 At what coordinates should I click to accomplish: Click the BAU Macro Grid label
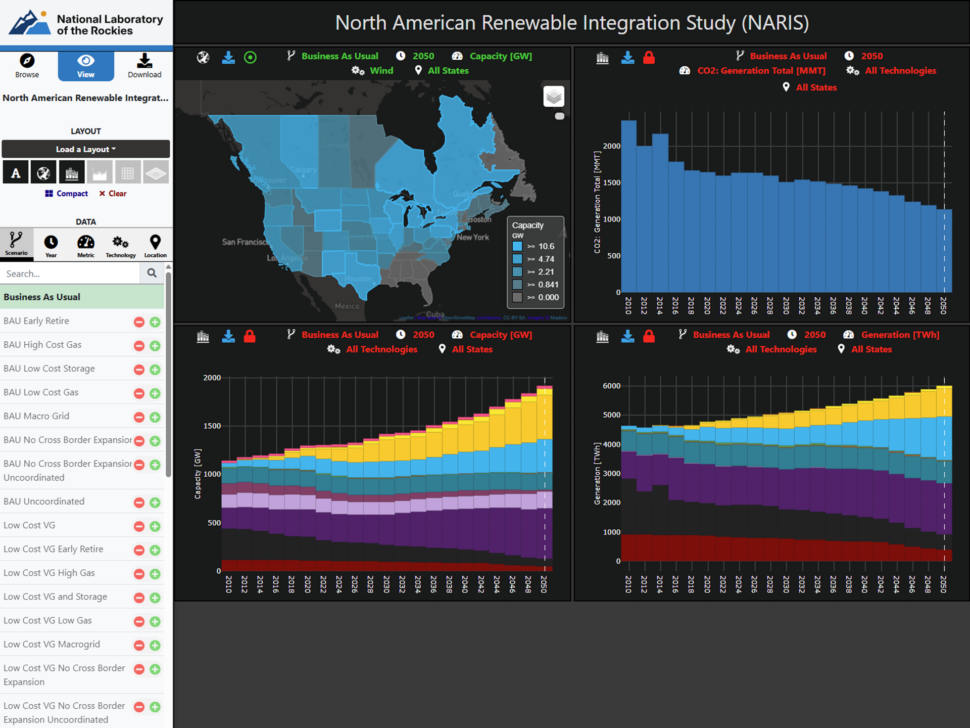36,416
